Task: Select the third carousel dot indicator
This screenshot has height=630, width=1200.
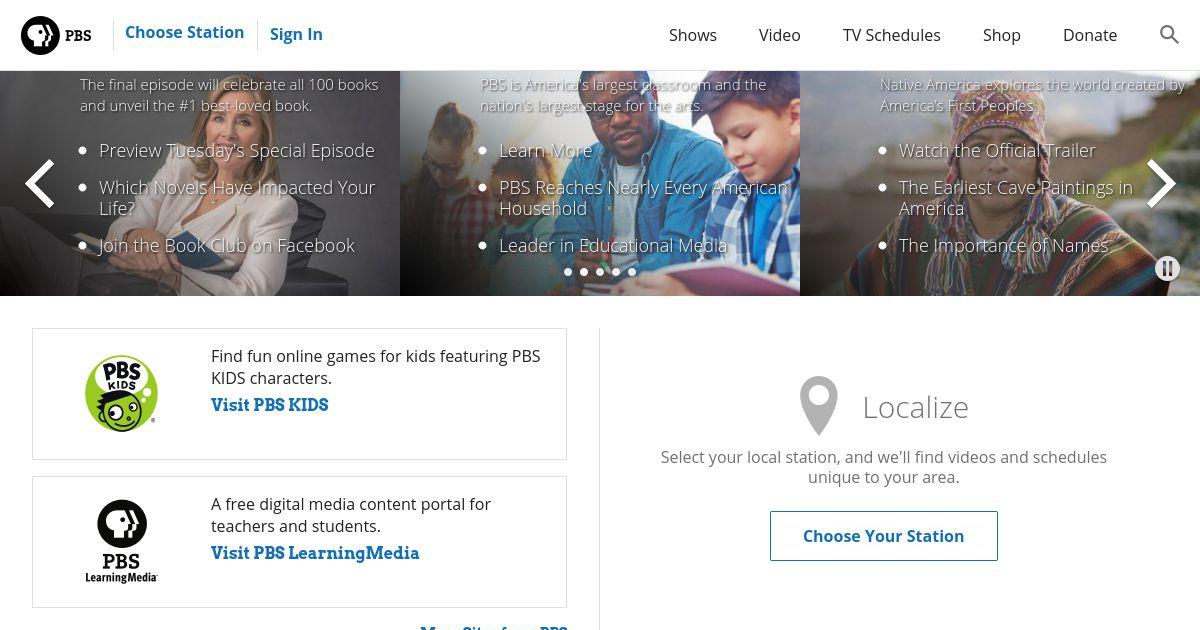Action: pos(600,272)
